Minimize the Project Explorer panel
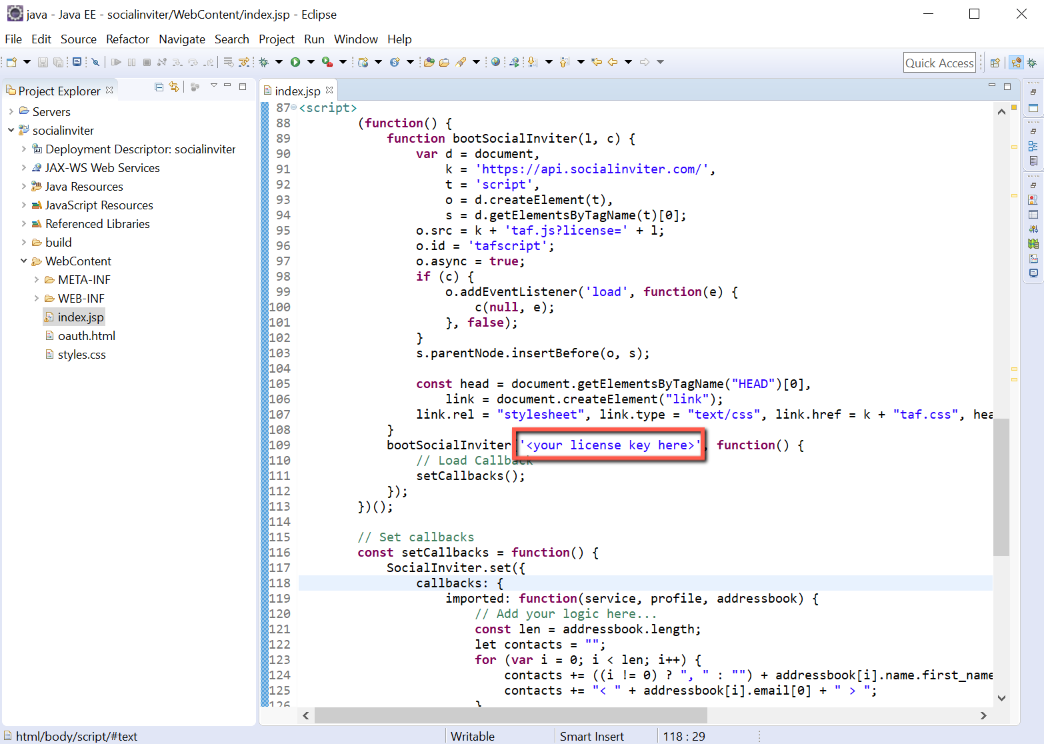Image resolution: width=1044 pixels, height=744 pixels. [x=228, y=86]
